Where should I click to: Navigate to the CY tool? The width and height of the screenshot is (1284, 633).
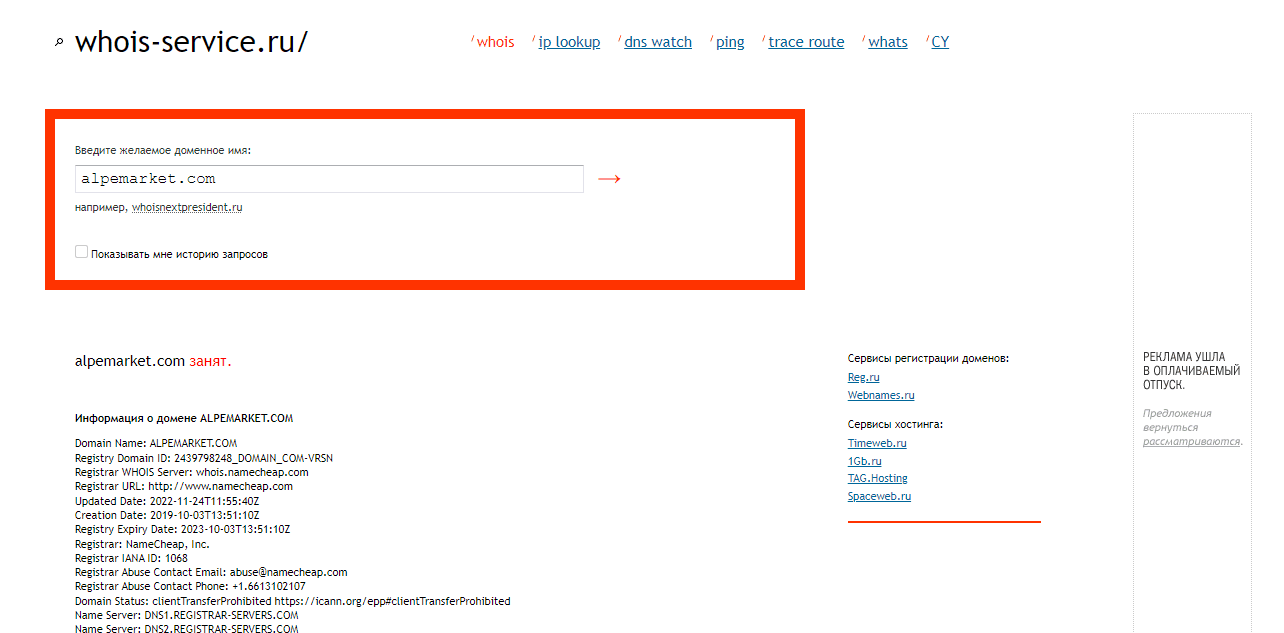940,42
